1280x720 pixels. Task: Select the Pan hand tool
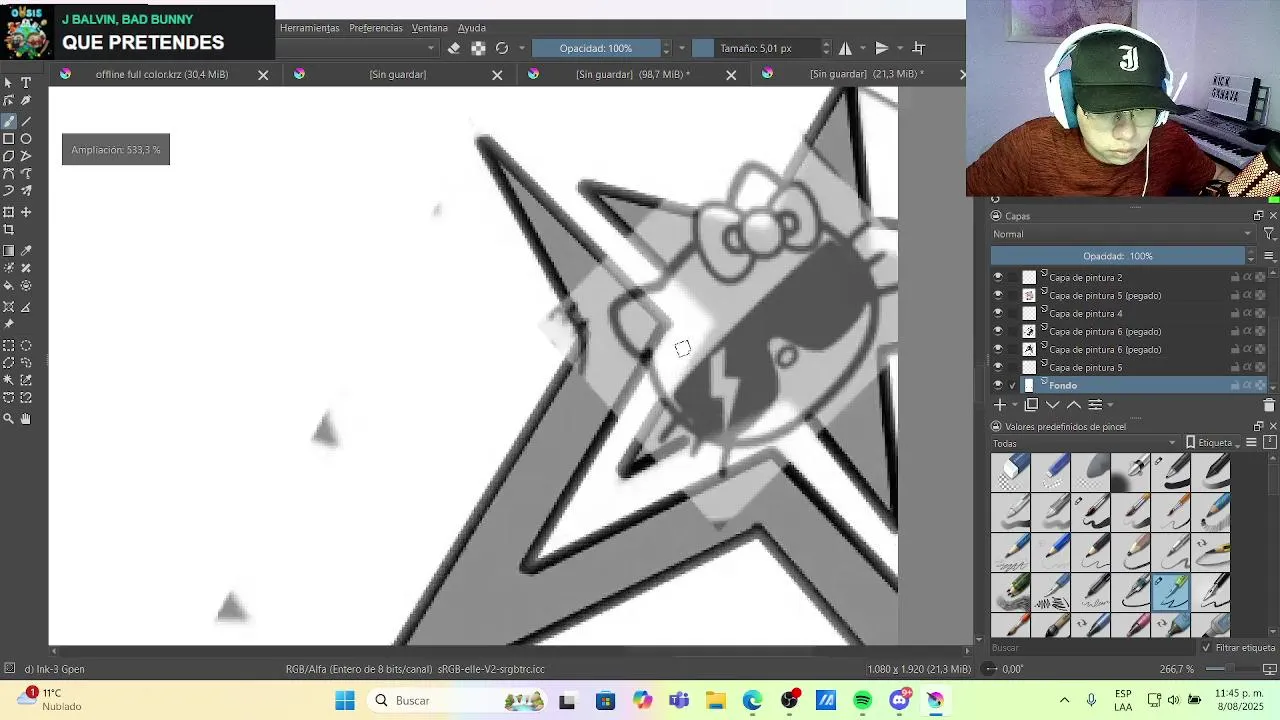(26, 419)
